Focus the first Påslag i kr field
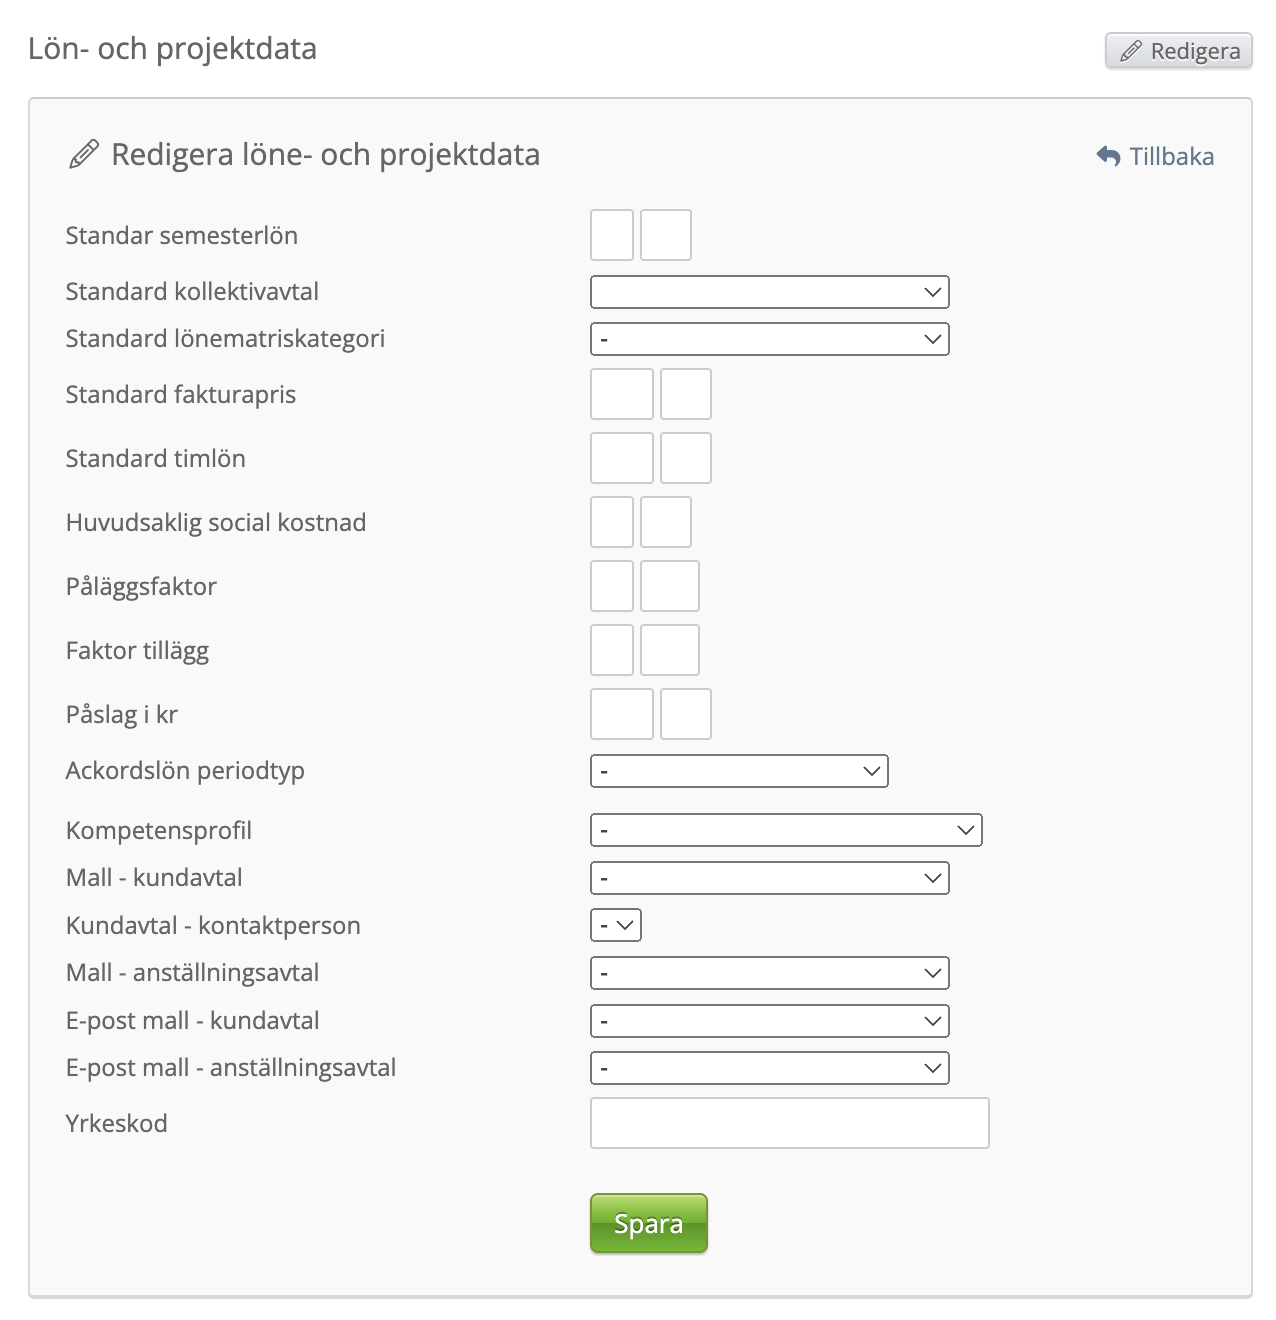This screenshot has width=1276, height=1320. click(x=621, y=714)
